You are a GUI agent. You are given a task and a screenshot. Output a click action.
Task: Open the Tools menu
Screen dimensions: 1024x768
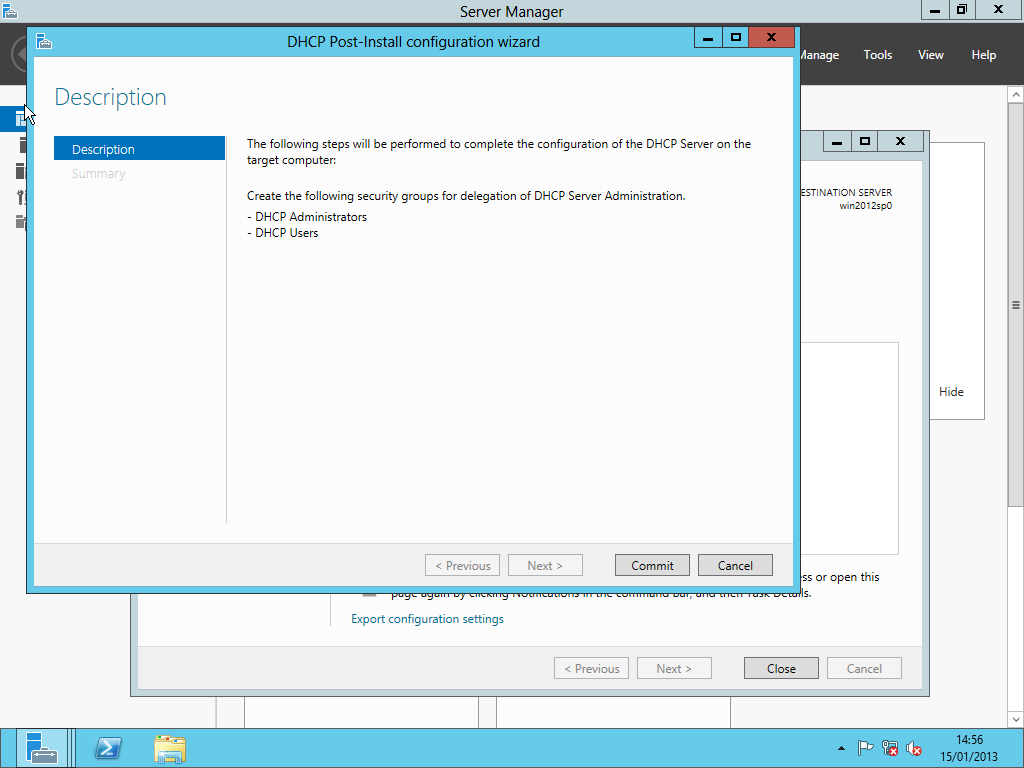[x=878, y=55]
